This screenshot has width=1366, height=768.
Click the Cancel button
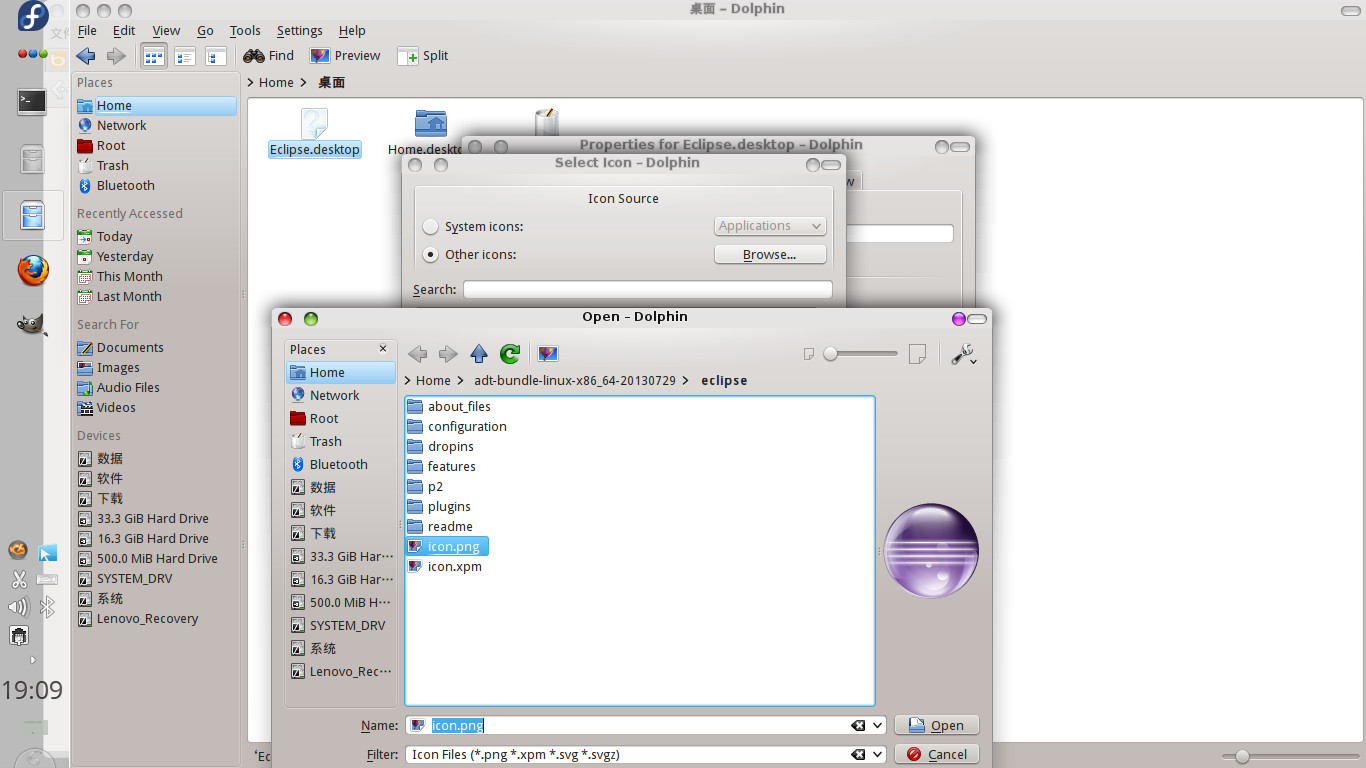(x=937, y=754)
